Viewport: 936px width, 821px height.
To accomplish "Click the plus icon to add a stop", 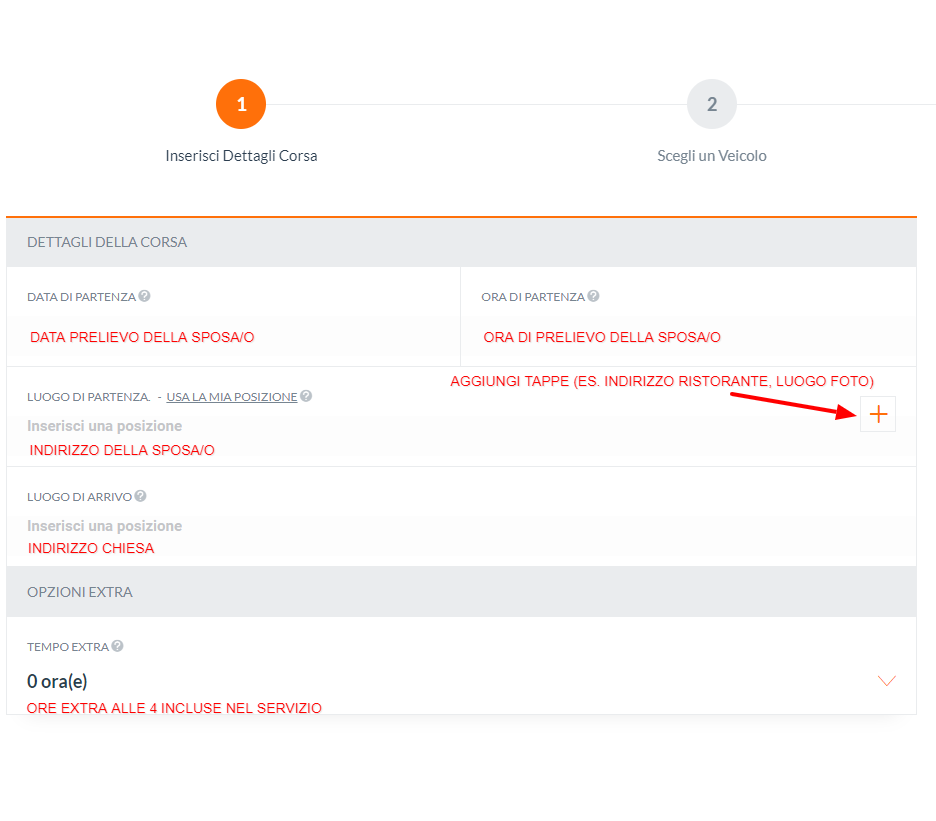I will (878, 414).
